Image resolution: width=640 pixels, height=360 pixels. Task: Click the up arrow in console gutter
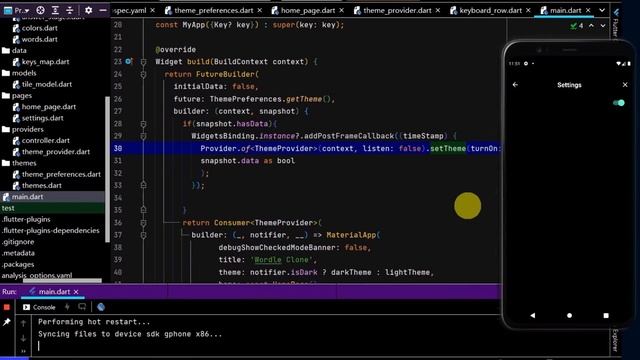tap(23, 323)
